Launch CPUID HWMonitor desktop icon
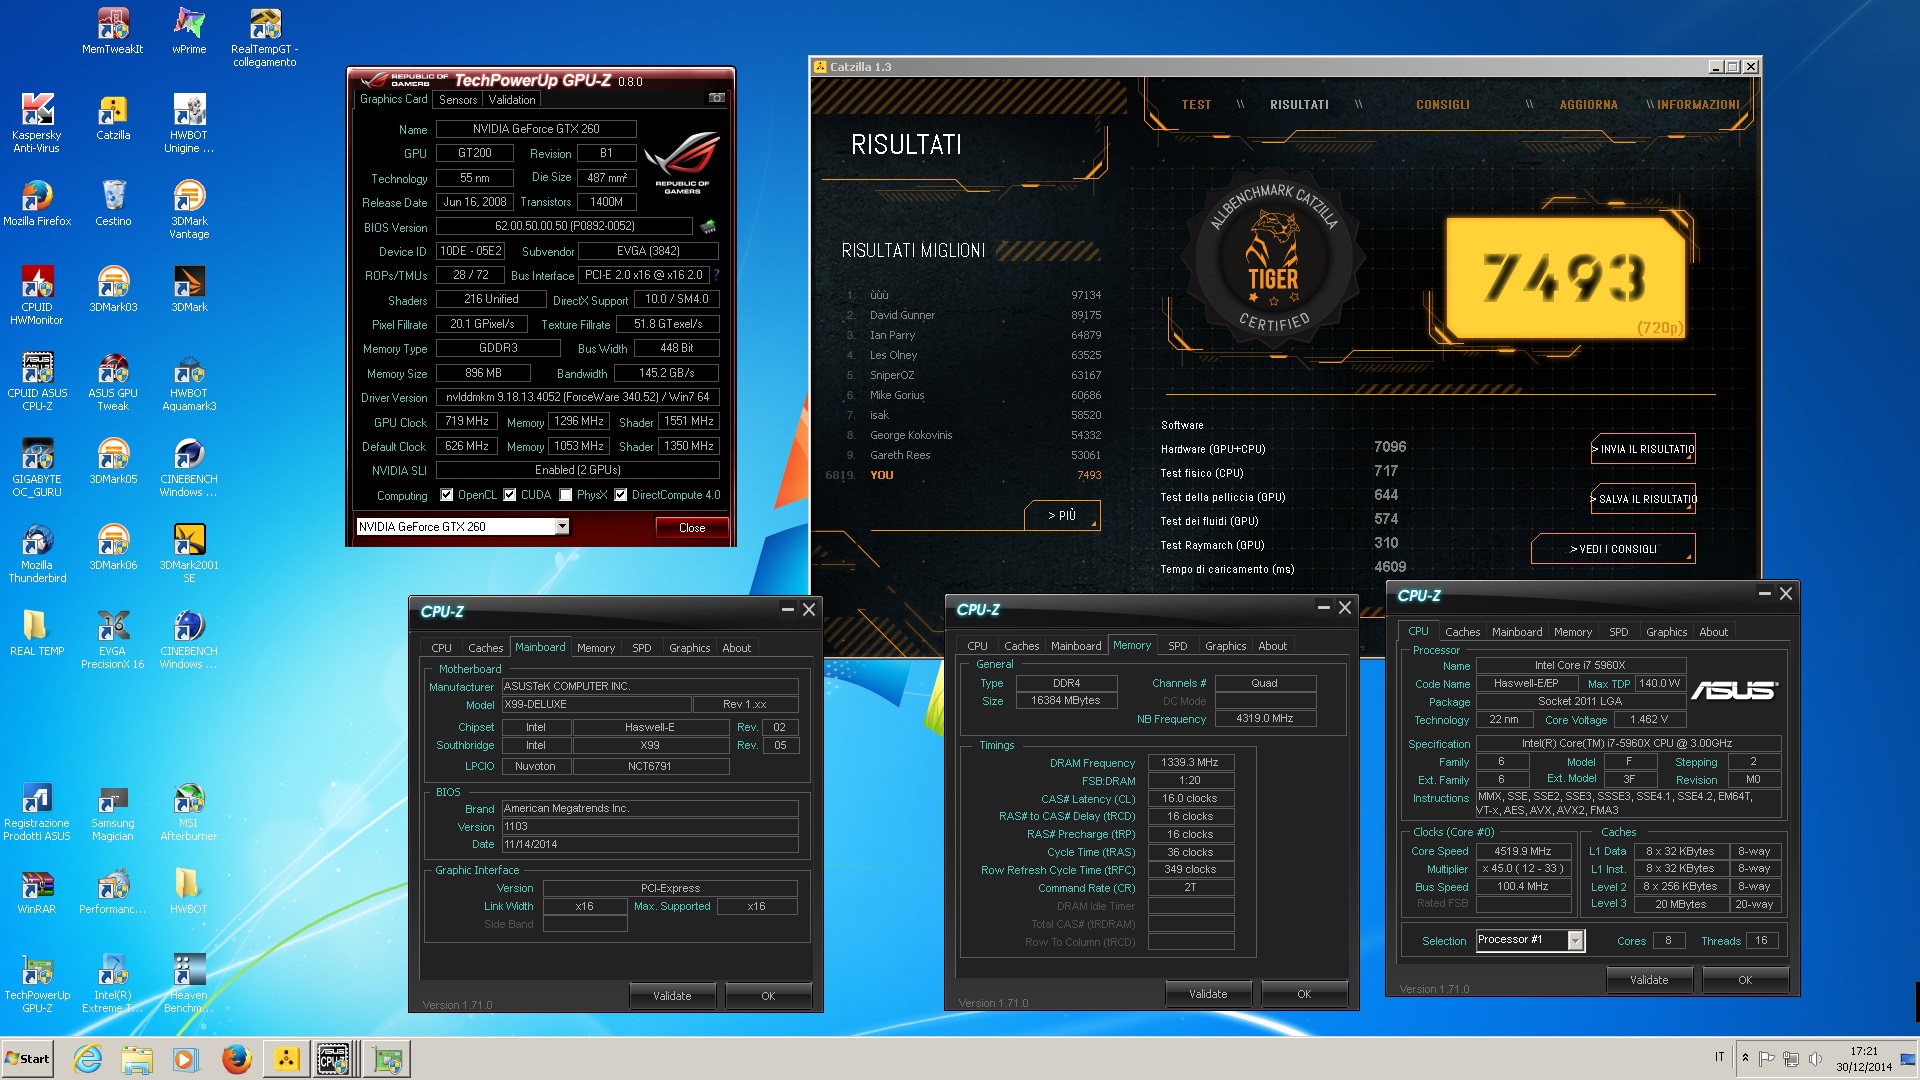Image resolution: width=1920 pixels, height=1080 pixels. click(37, 295)
